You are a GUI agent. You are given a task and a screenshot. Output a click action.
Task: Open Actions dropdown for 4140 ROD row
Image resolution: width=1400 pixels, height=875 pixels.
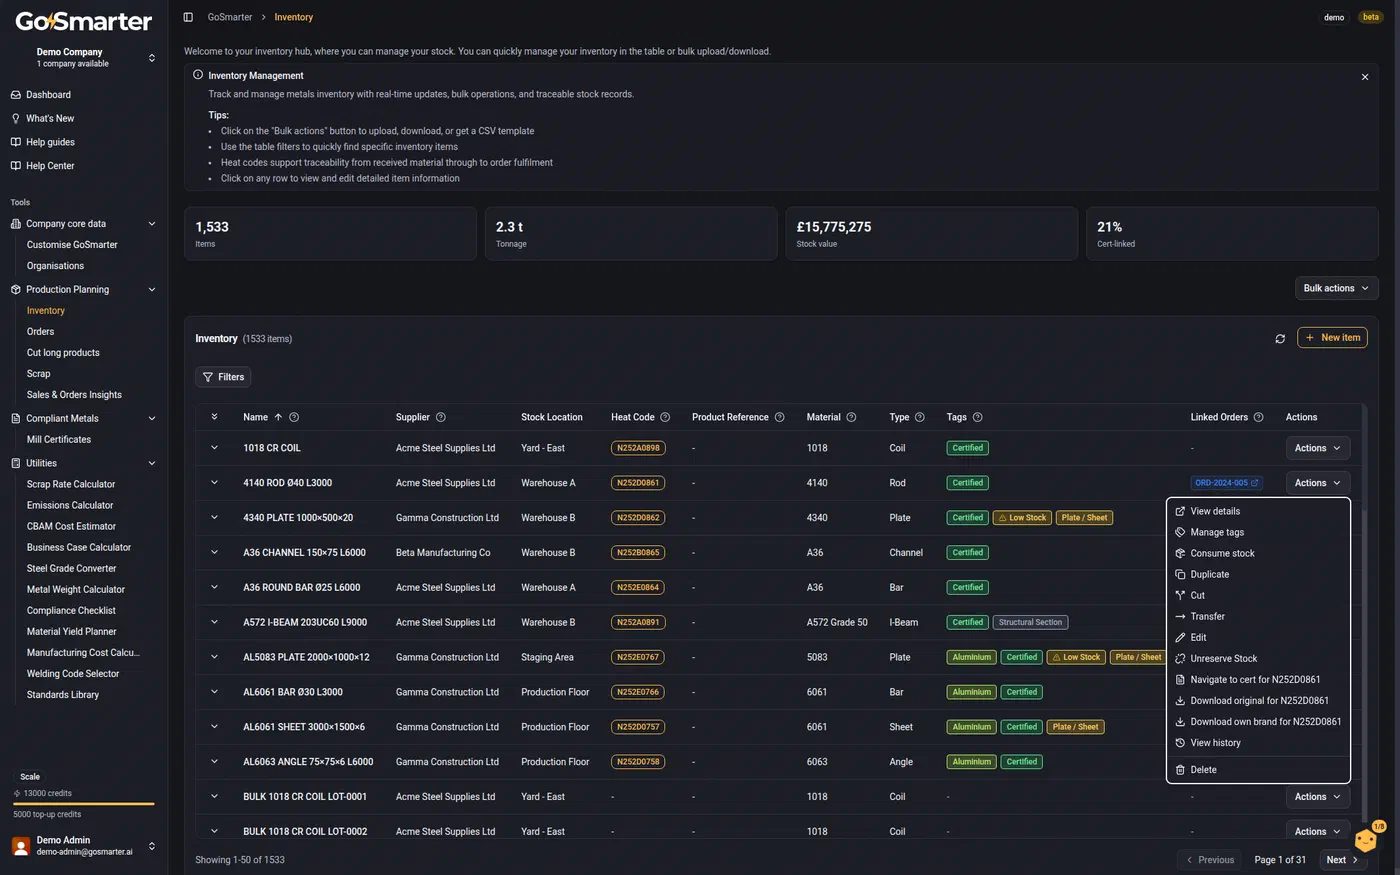pyautogui.click(x=1317, y=483)
